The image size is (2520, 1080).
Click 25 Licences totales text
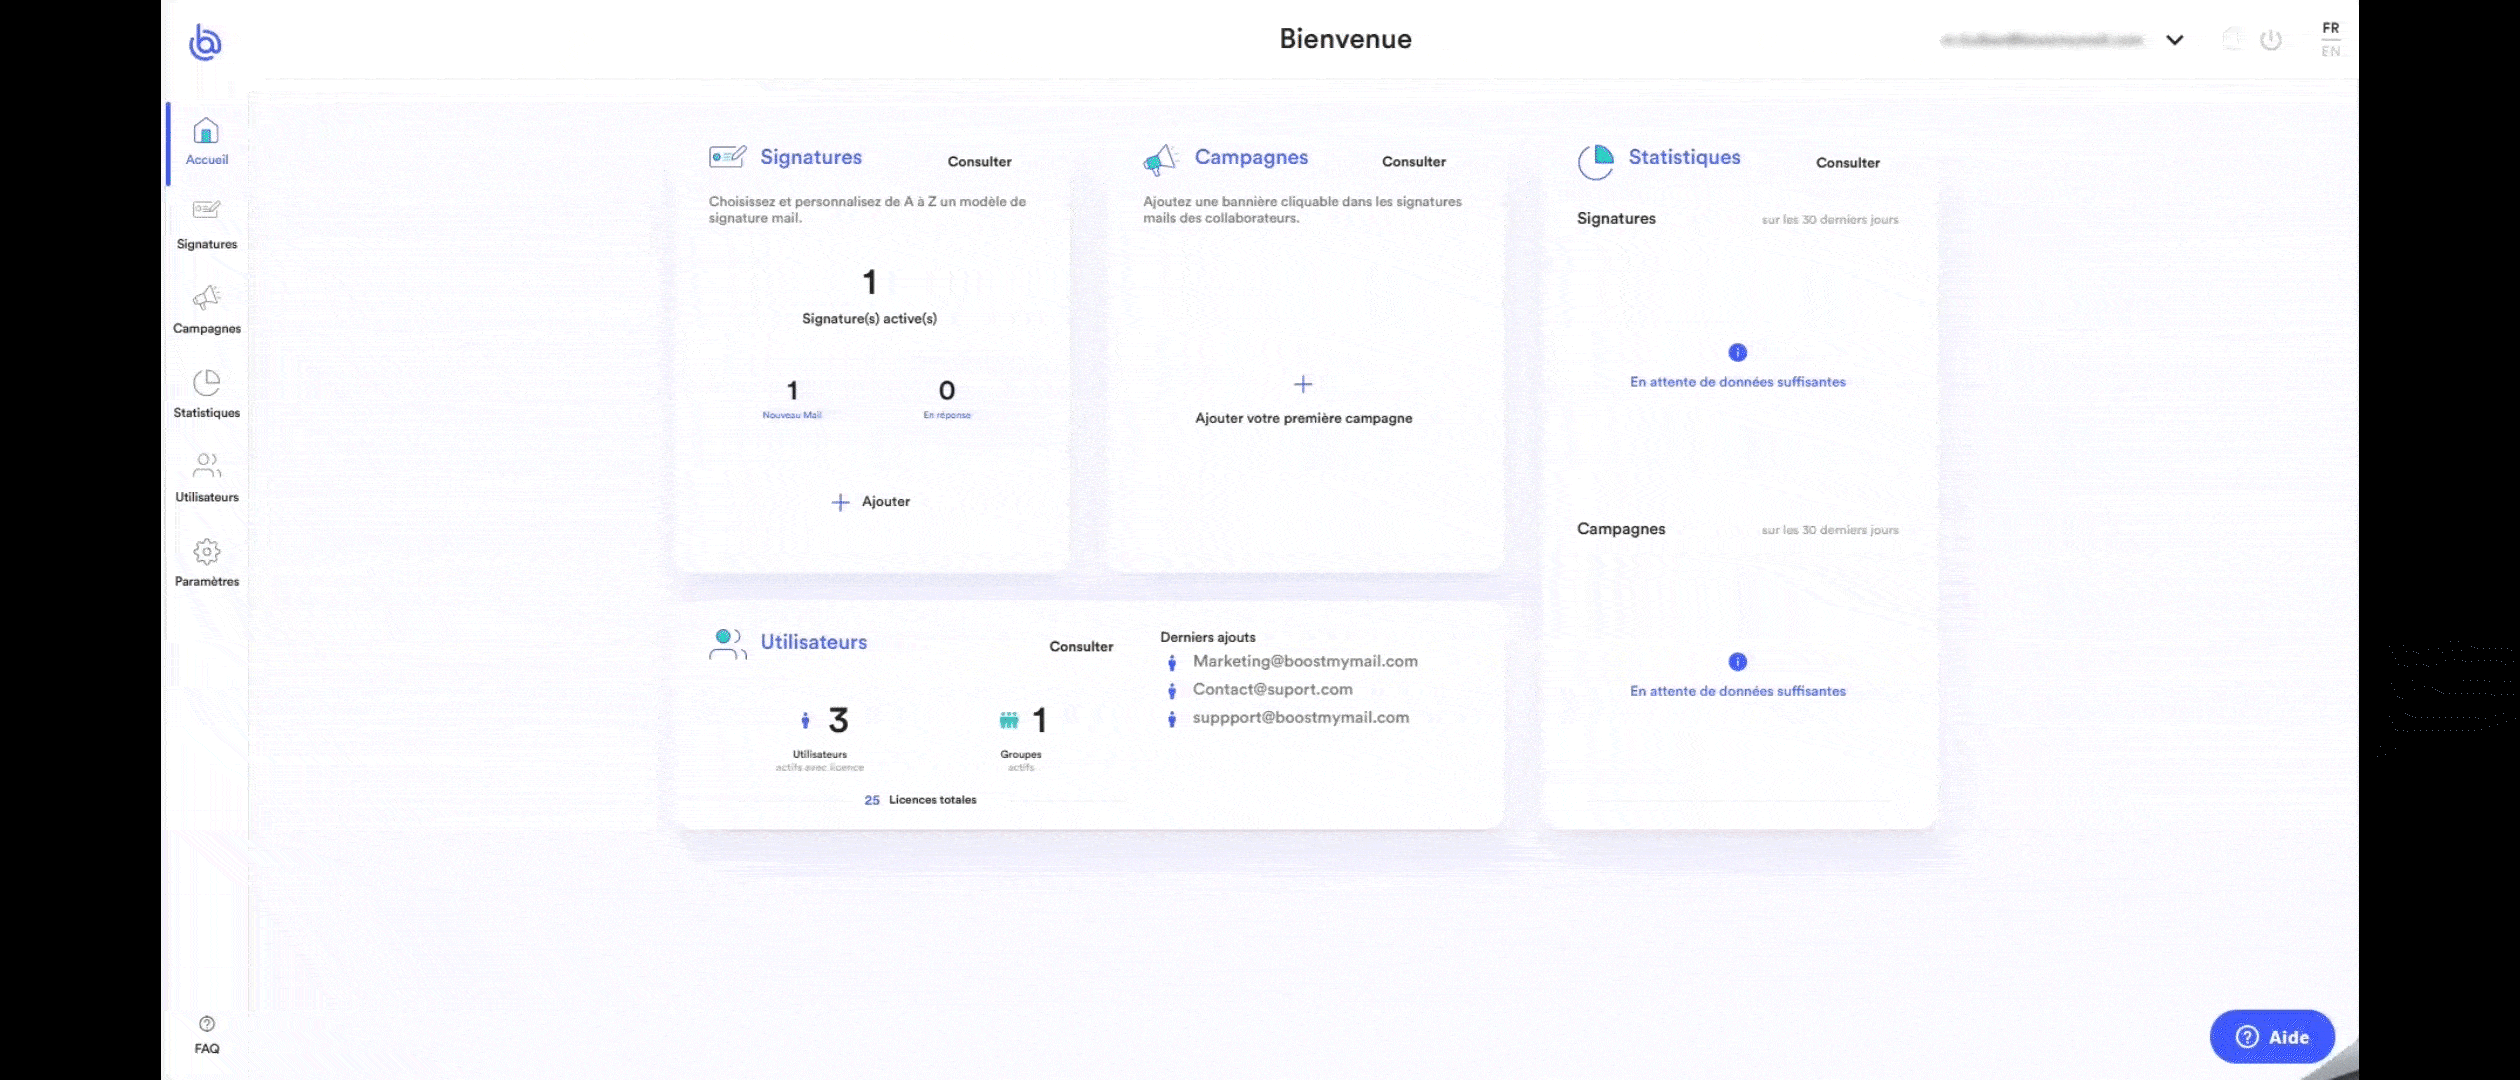(x=920, y=800)
